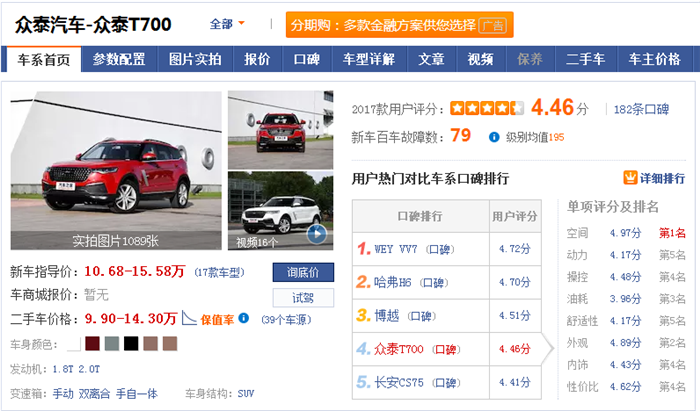This screenshot has height=411, width=700.
Task: Click the 分期购 orange ad banner
Action: click(x=400, y=25)
